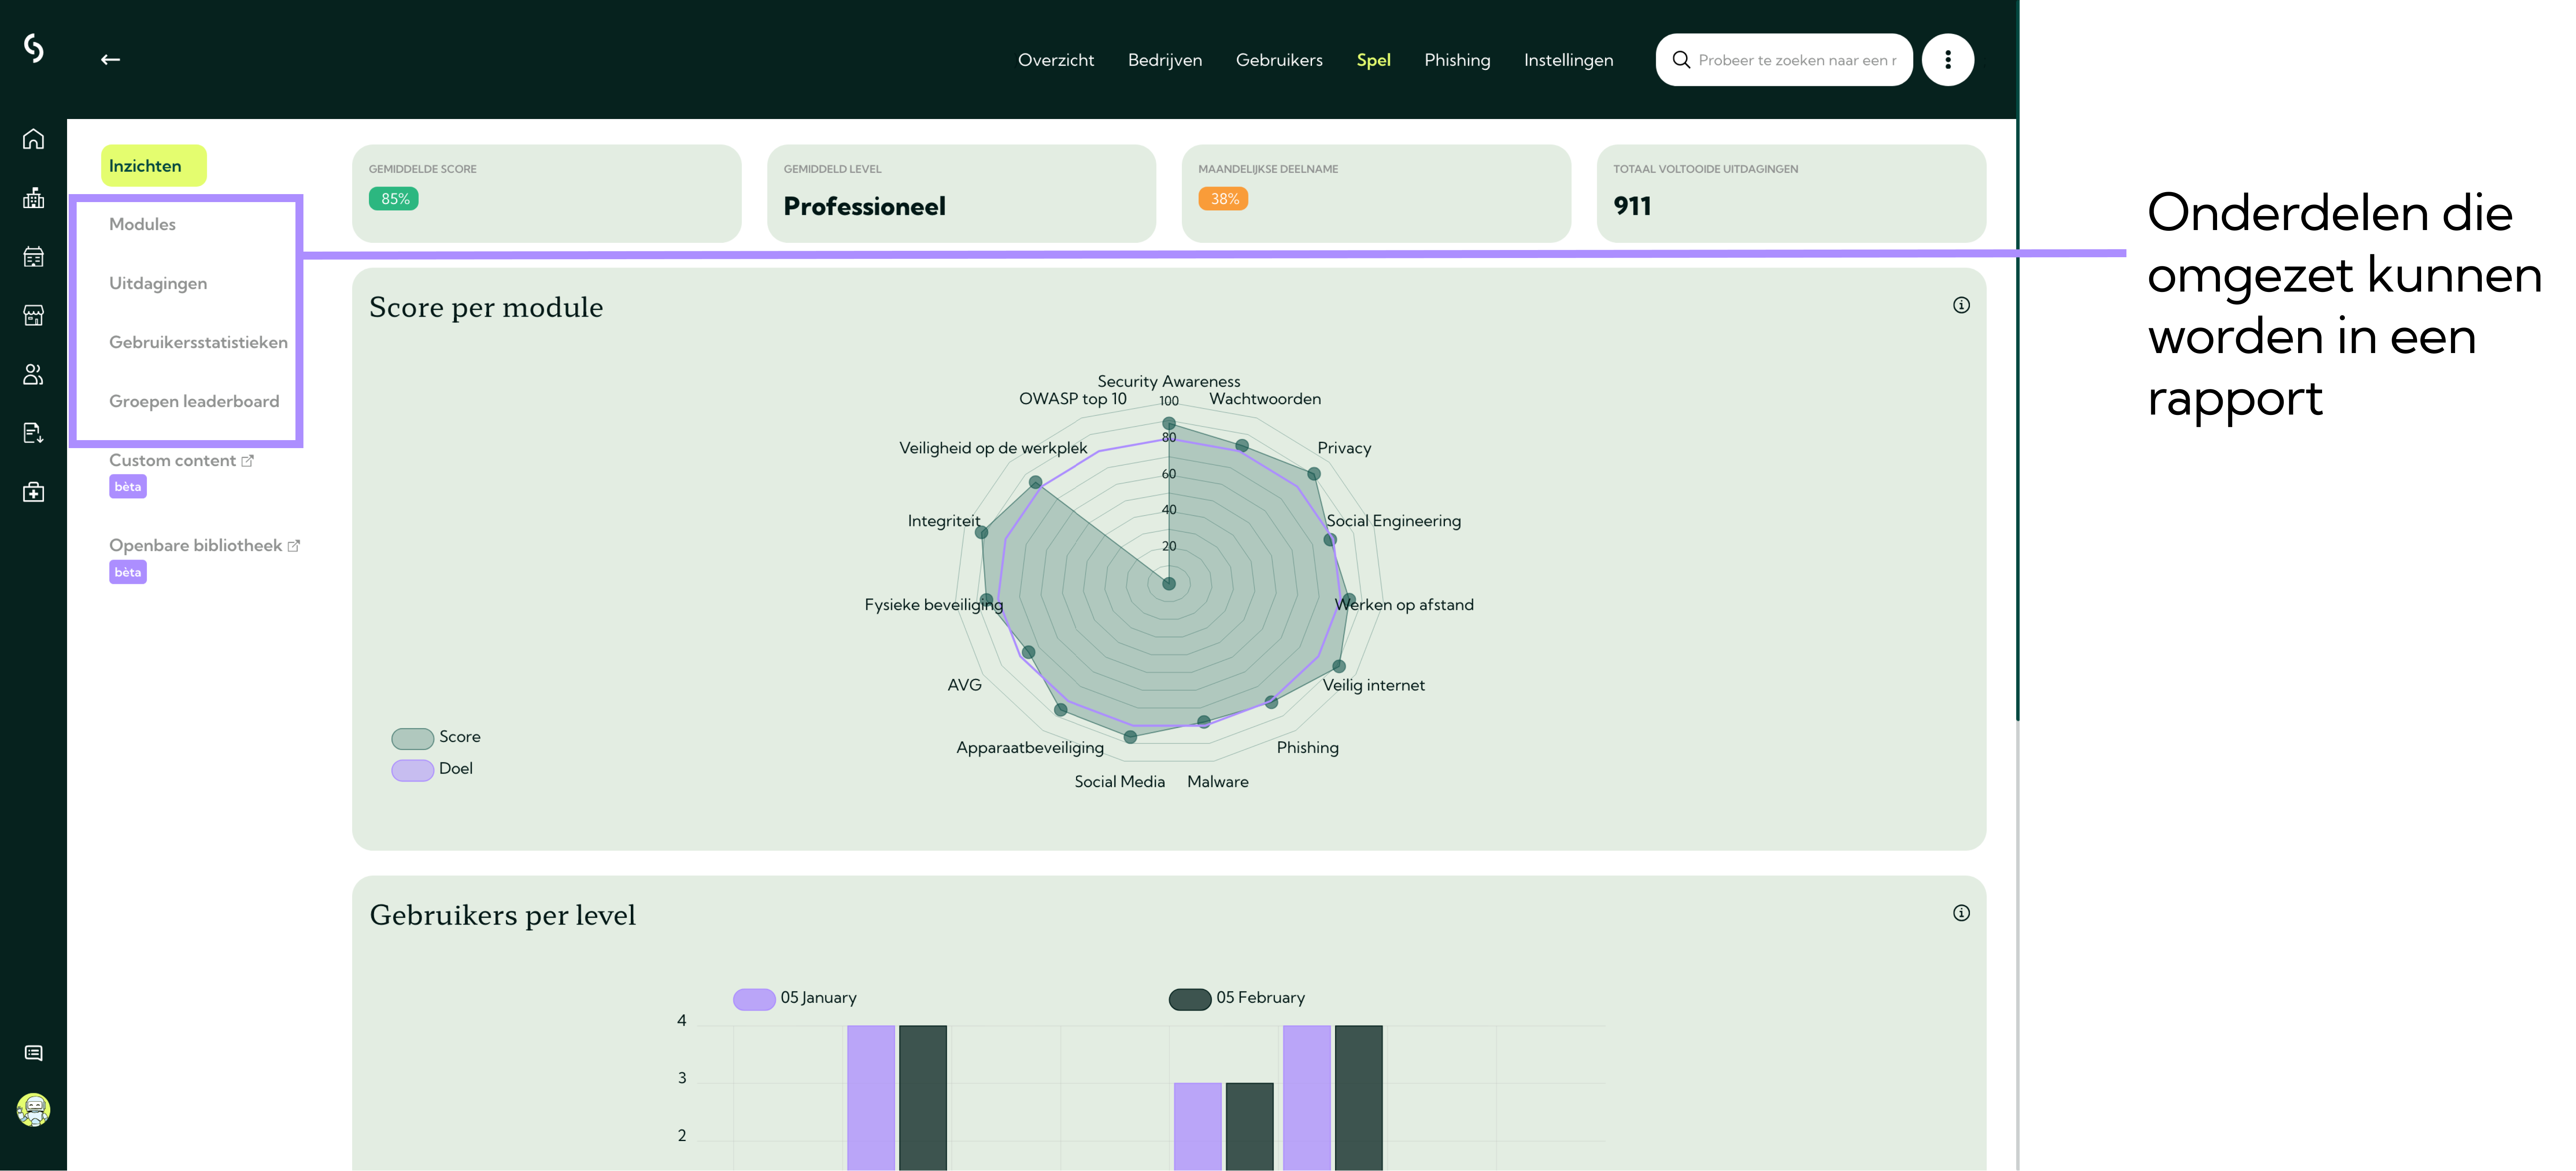Image resolution: width=2576 pixels, height=1171 pixels.
Task: Click the shop storefront icon in the sidebar
Action: [33, 315]
